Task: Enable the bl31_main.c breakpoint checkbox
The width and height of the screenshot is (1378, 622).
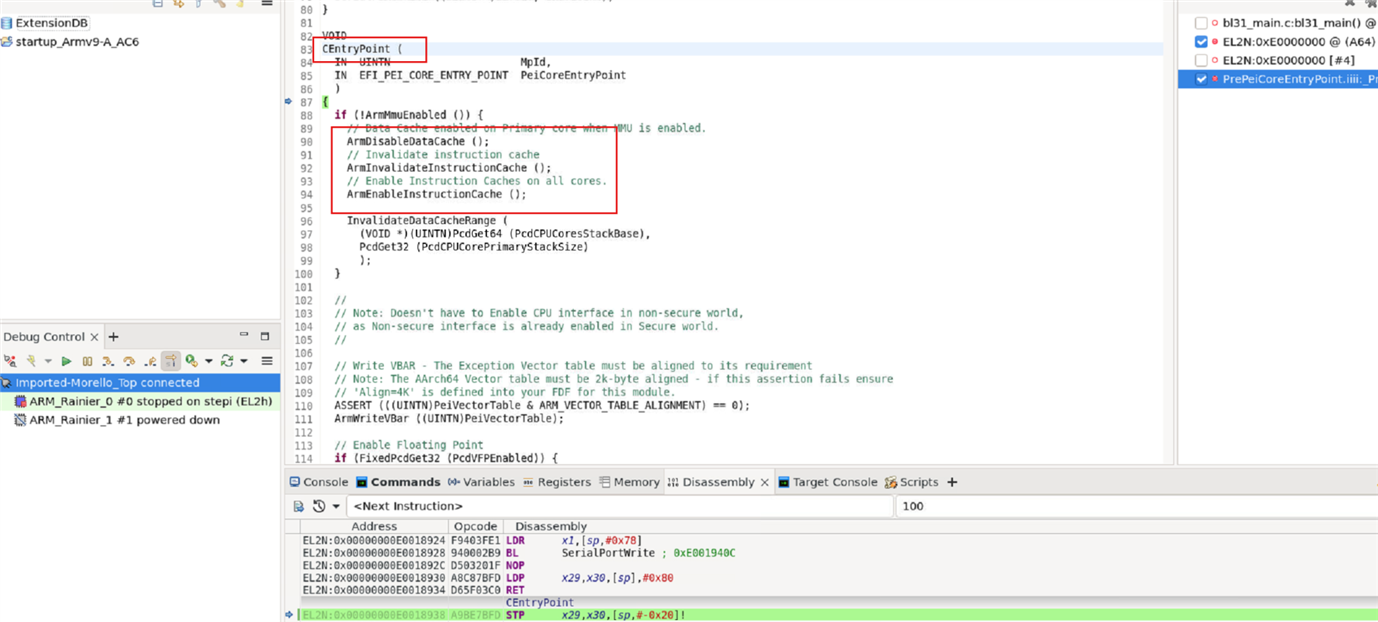Action: pos(1201,23)
